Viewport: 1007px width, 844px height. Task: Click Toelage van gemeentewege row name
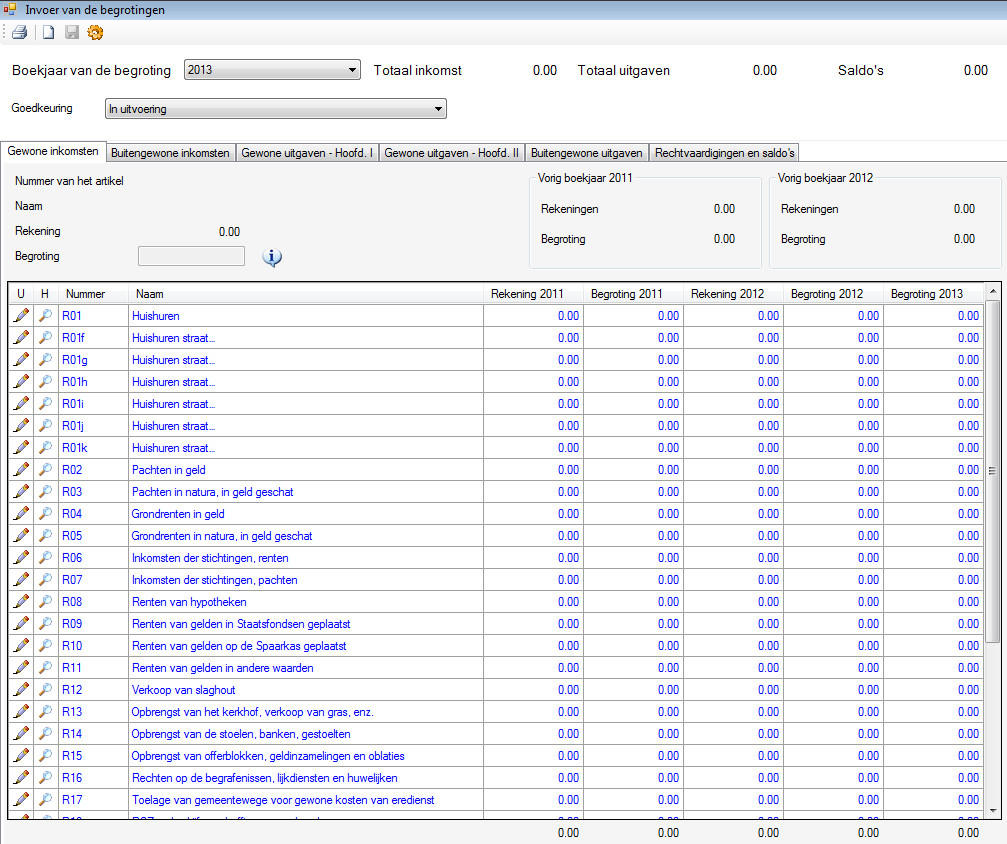(x=283, y=800)
